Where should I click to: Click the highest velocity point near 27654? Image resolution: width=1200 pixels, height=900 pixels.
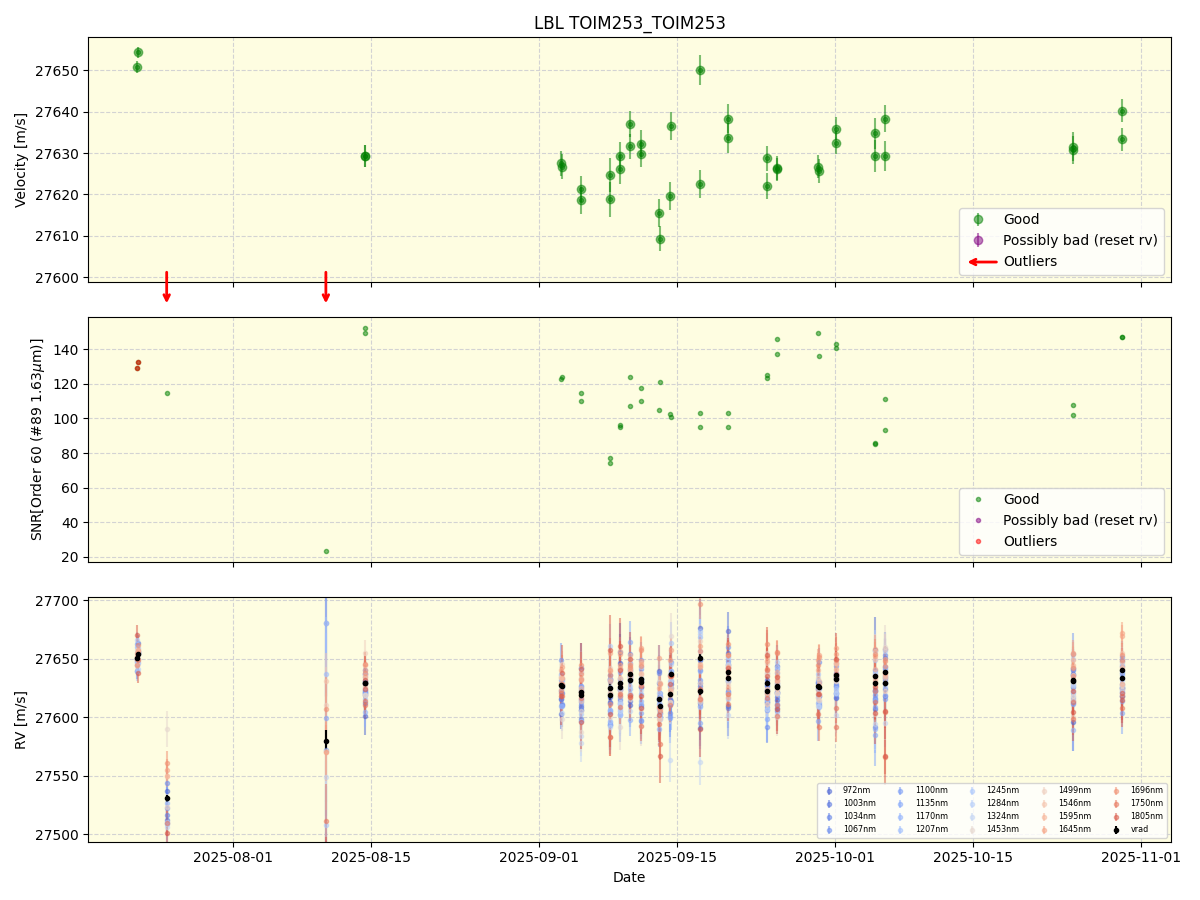(138, 52)
